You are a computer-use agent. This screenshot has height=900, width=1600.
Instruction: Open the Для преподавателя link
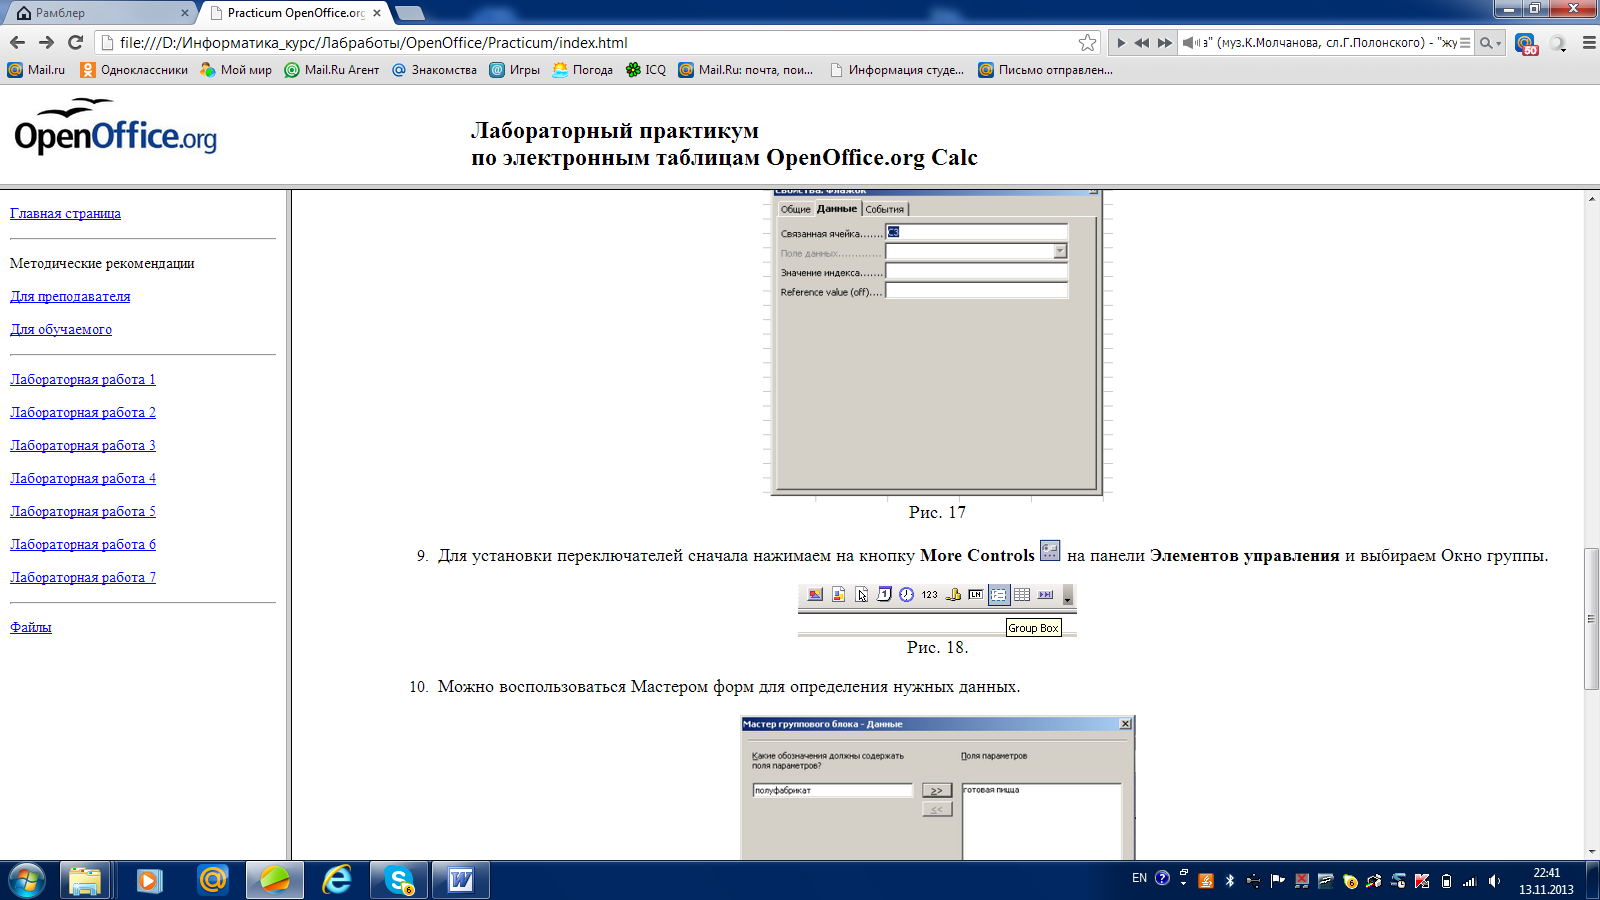click(x=70, y=296)
